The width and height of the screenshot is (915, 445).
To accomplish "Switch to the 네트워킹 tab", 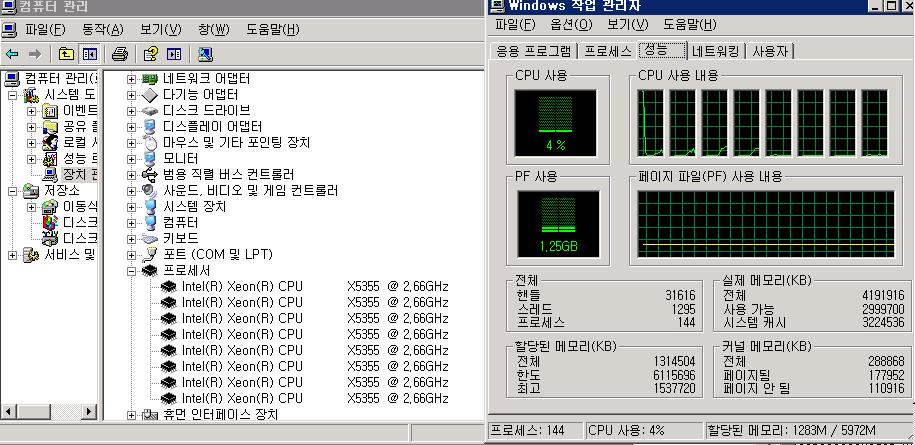I will point(715,51).
